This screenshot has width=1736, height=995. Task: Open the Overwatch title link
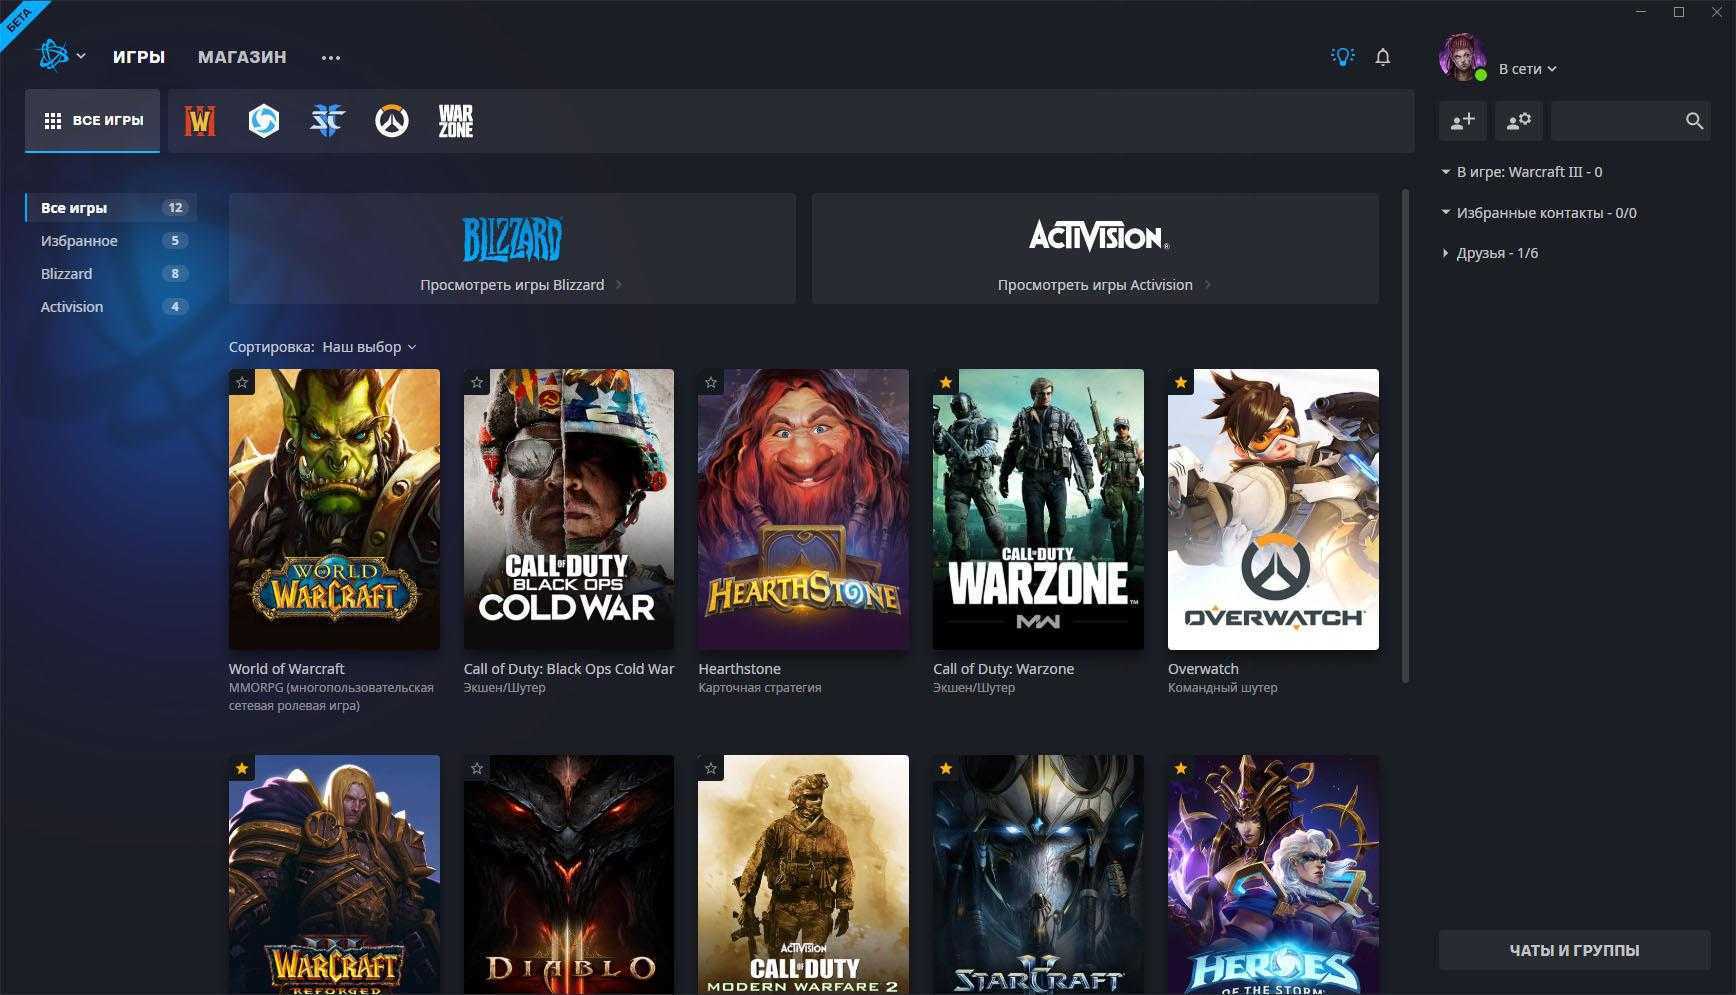point(1203,669)
